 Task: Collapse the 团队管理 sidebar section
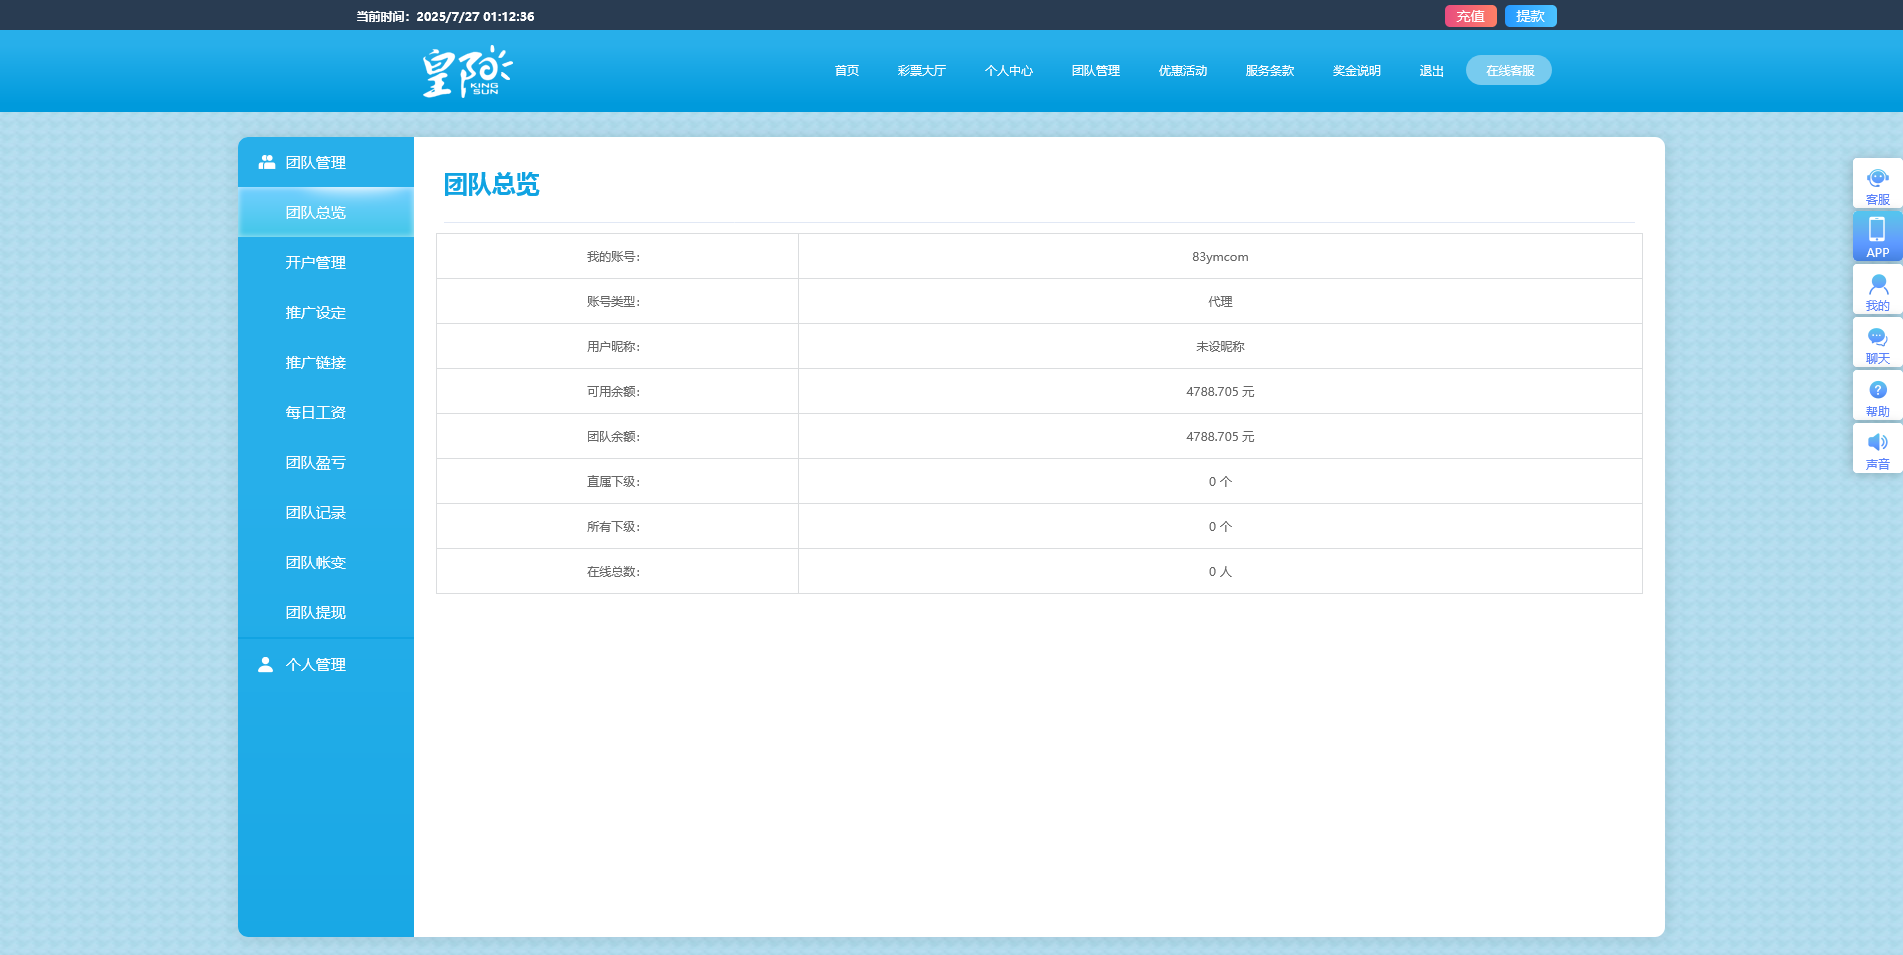[326, 162]
